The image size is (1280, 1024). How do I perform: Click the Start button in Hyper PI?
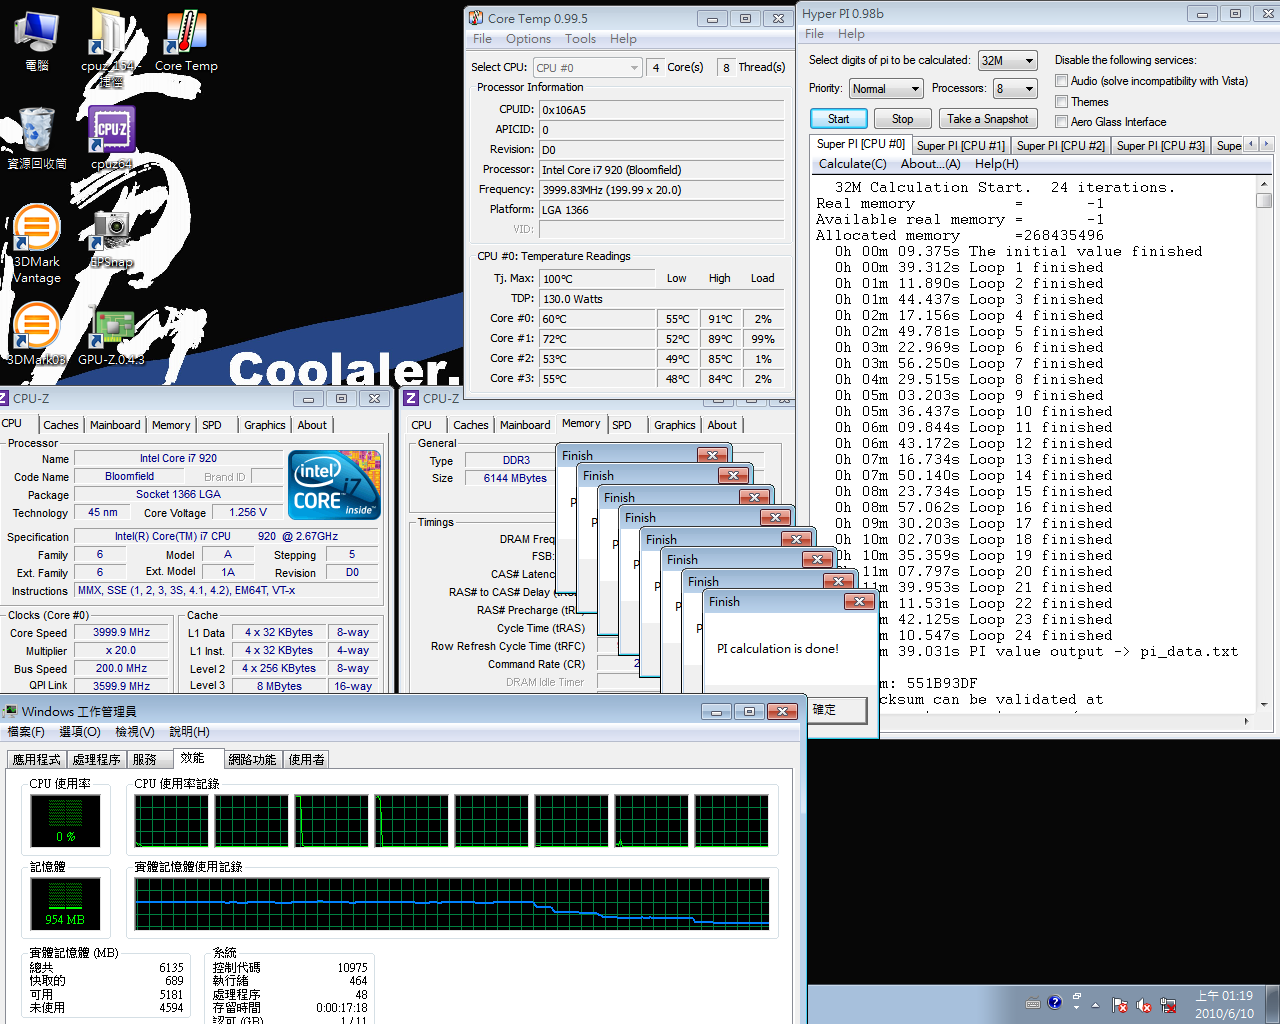click(838, 119)
